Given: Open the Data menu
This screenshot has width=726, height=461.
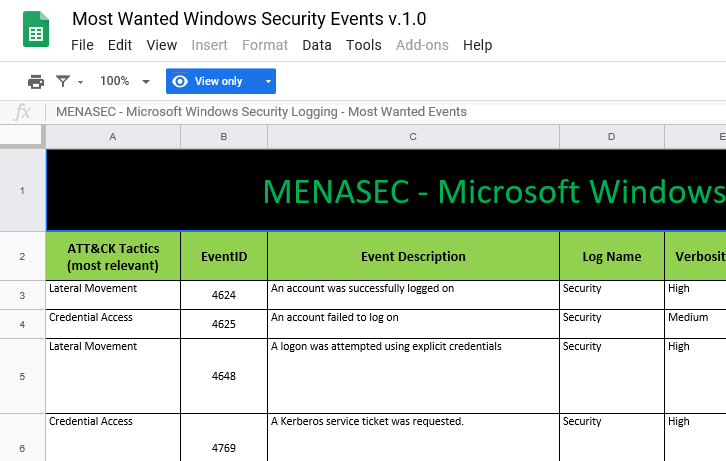Looking at the screenshot, I should pyautogui.click(x=317, y=45).
